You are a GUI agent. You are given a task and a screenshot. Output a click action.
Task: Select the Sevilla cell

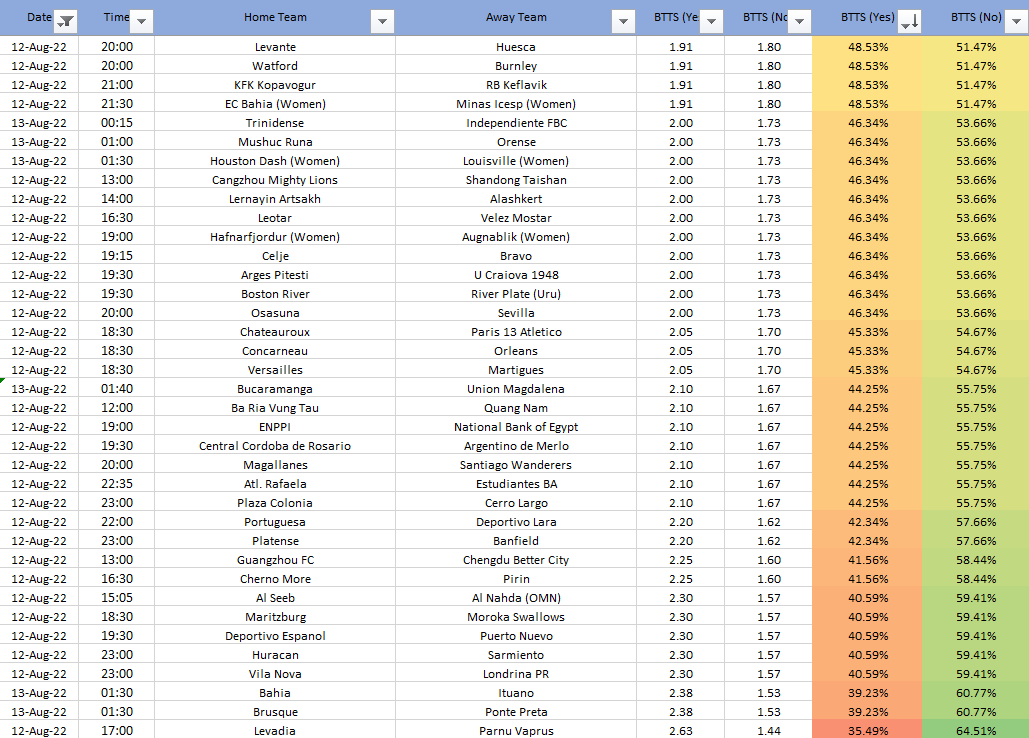coord(516,313)
